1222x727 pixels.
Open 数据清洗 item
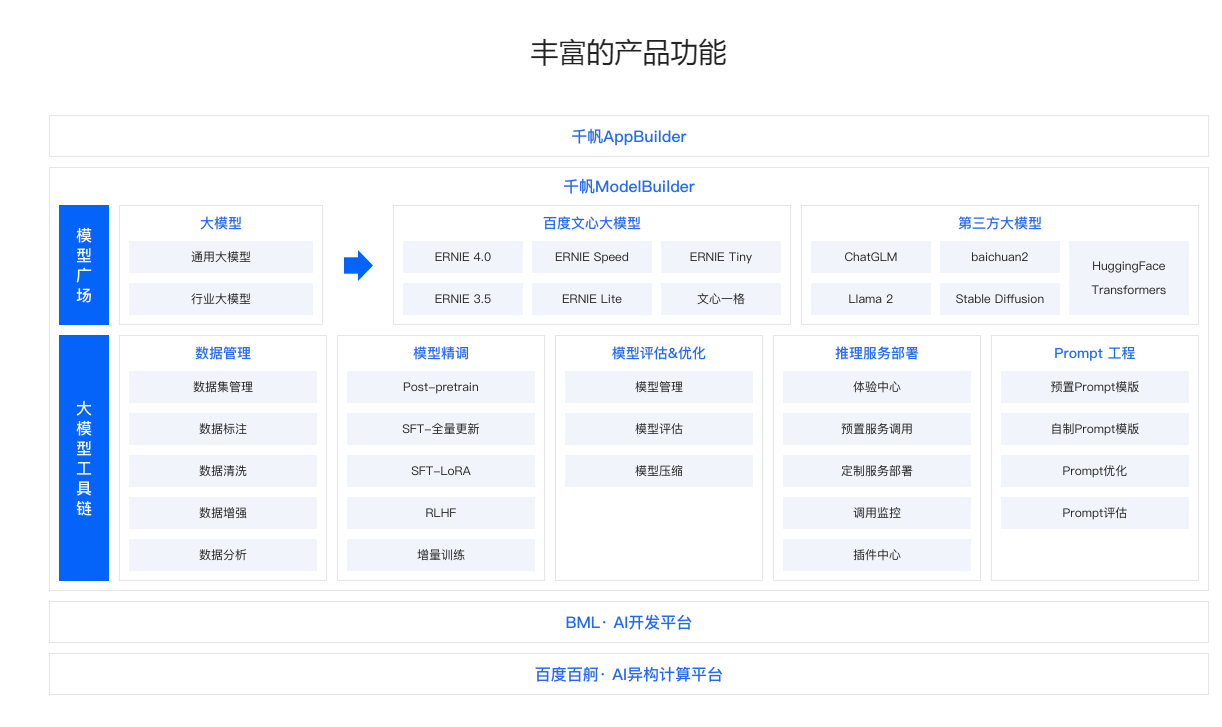[223, 471]
